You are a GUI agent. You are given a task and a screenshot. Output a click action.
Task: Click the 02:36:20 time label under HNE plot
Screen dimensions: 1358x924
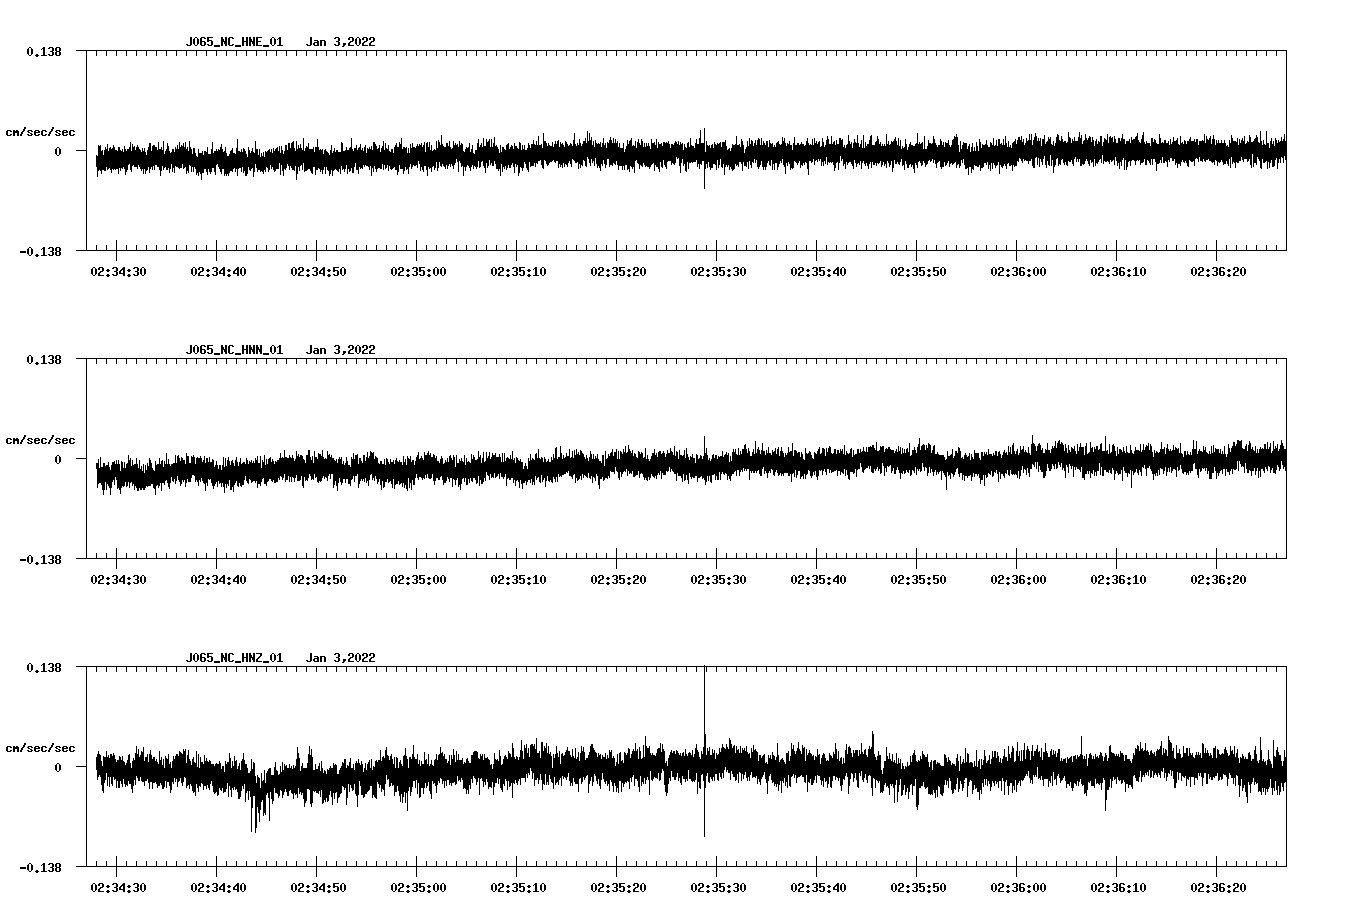(x=1218, y=272)
